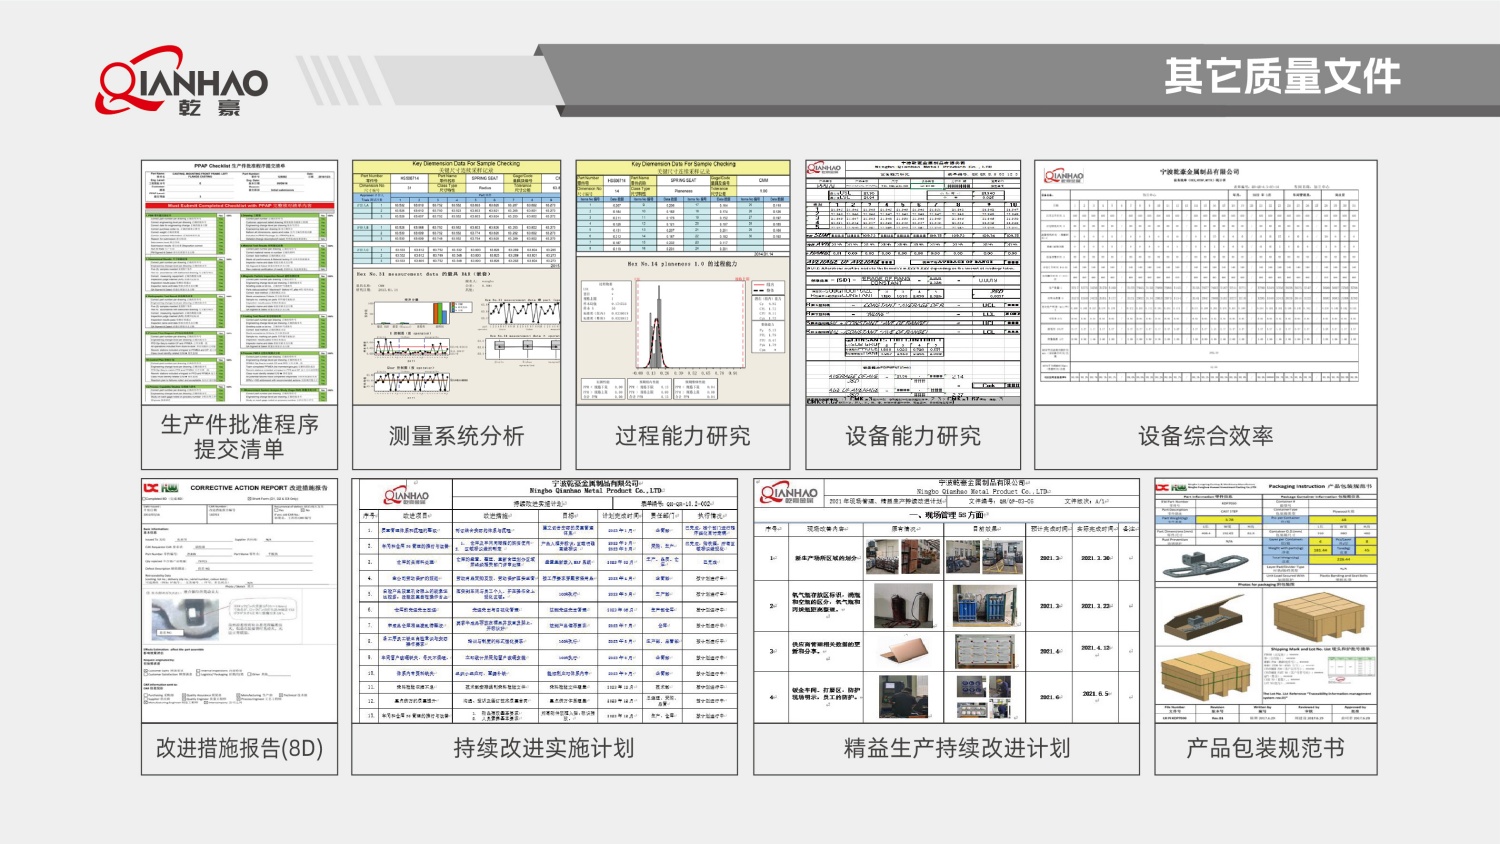
Task: Click the title Key Dimension Data For Sample Checking in the measurement sheet
Action: [x=466, y=164]
